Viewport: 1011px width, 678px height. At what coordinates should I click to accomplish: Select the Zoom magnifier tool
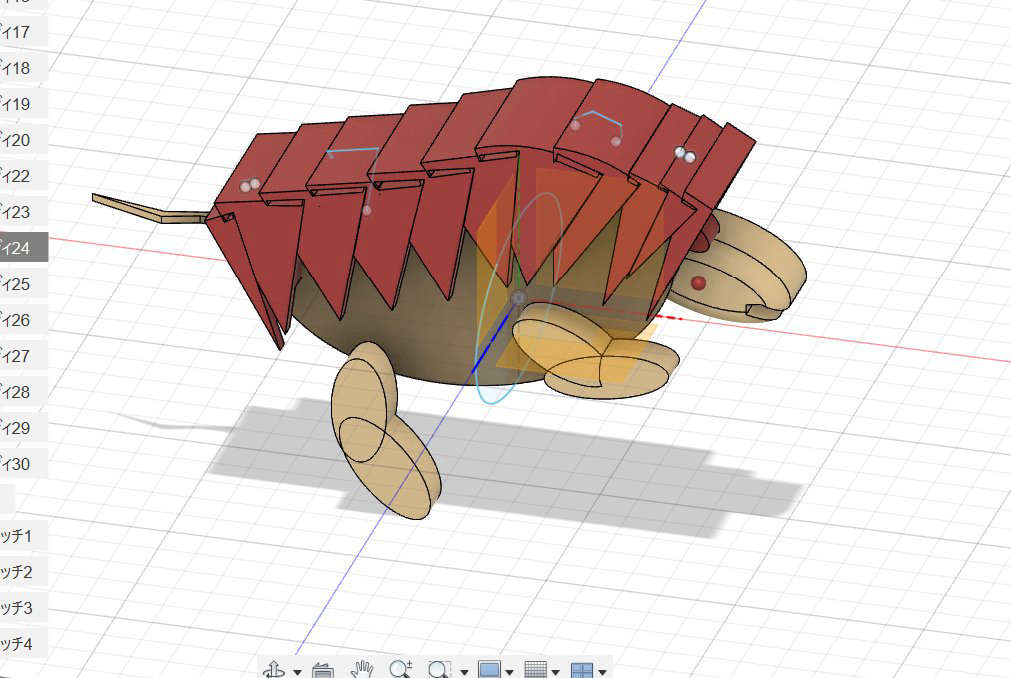[x=400, y=670]
